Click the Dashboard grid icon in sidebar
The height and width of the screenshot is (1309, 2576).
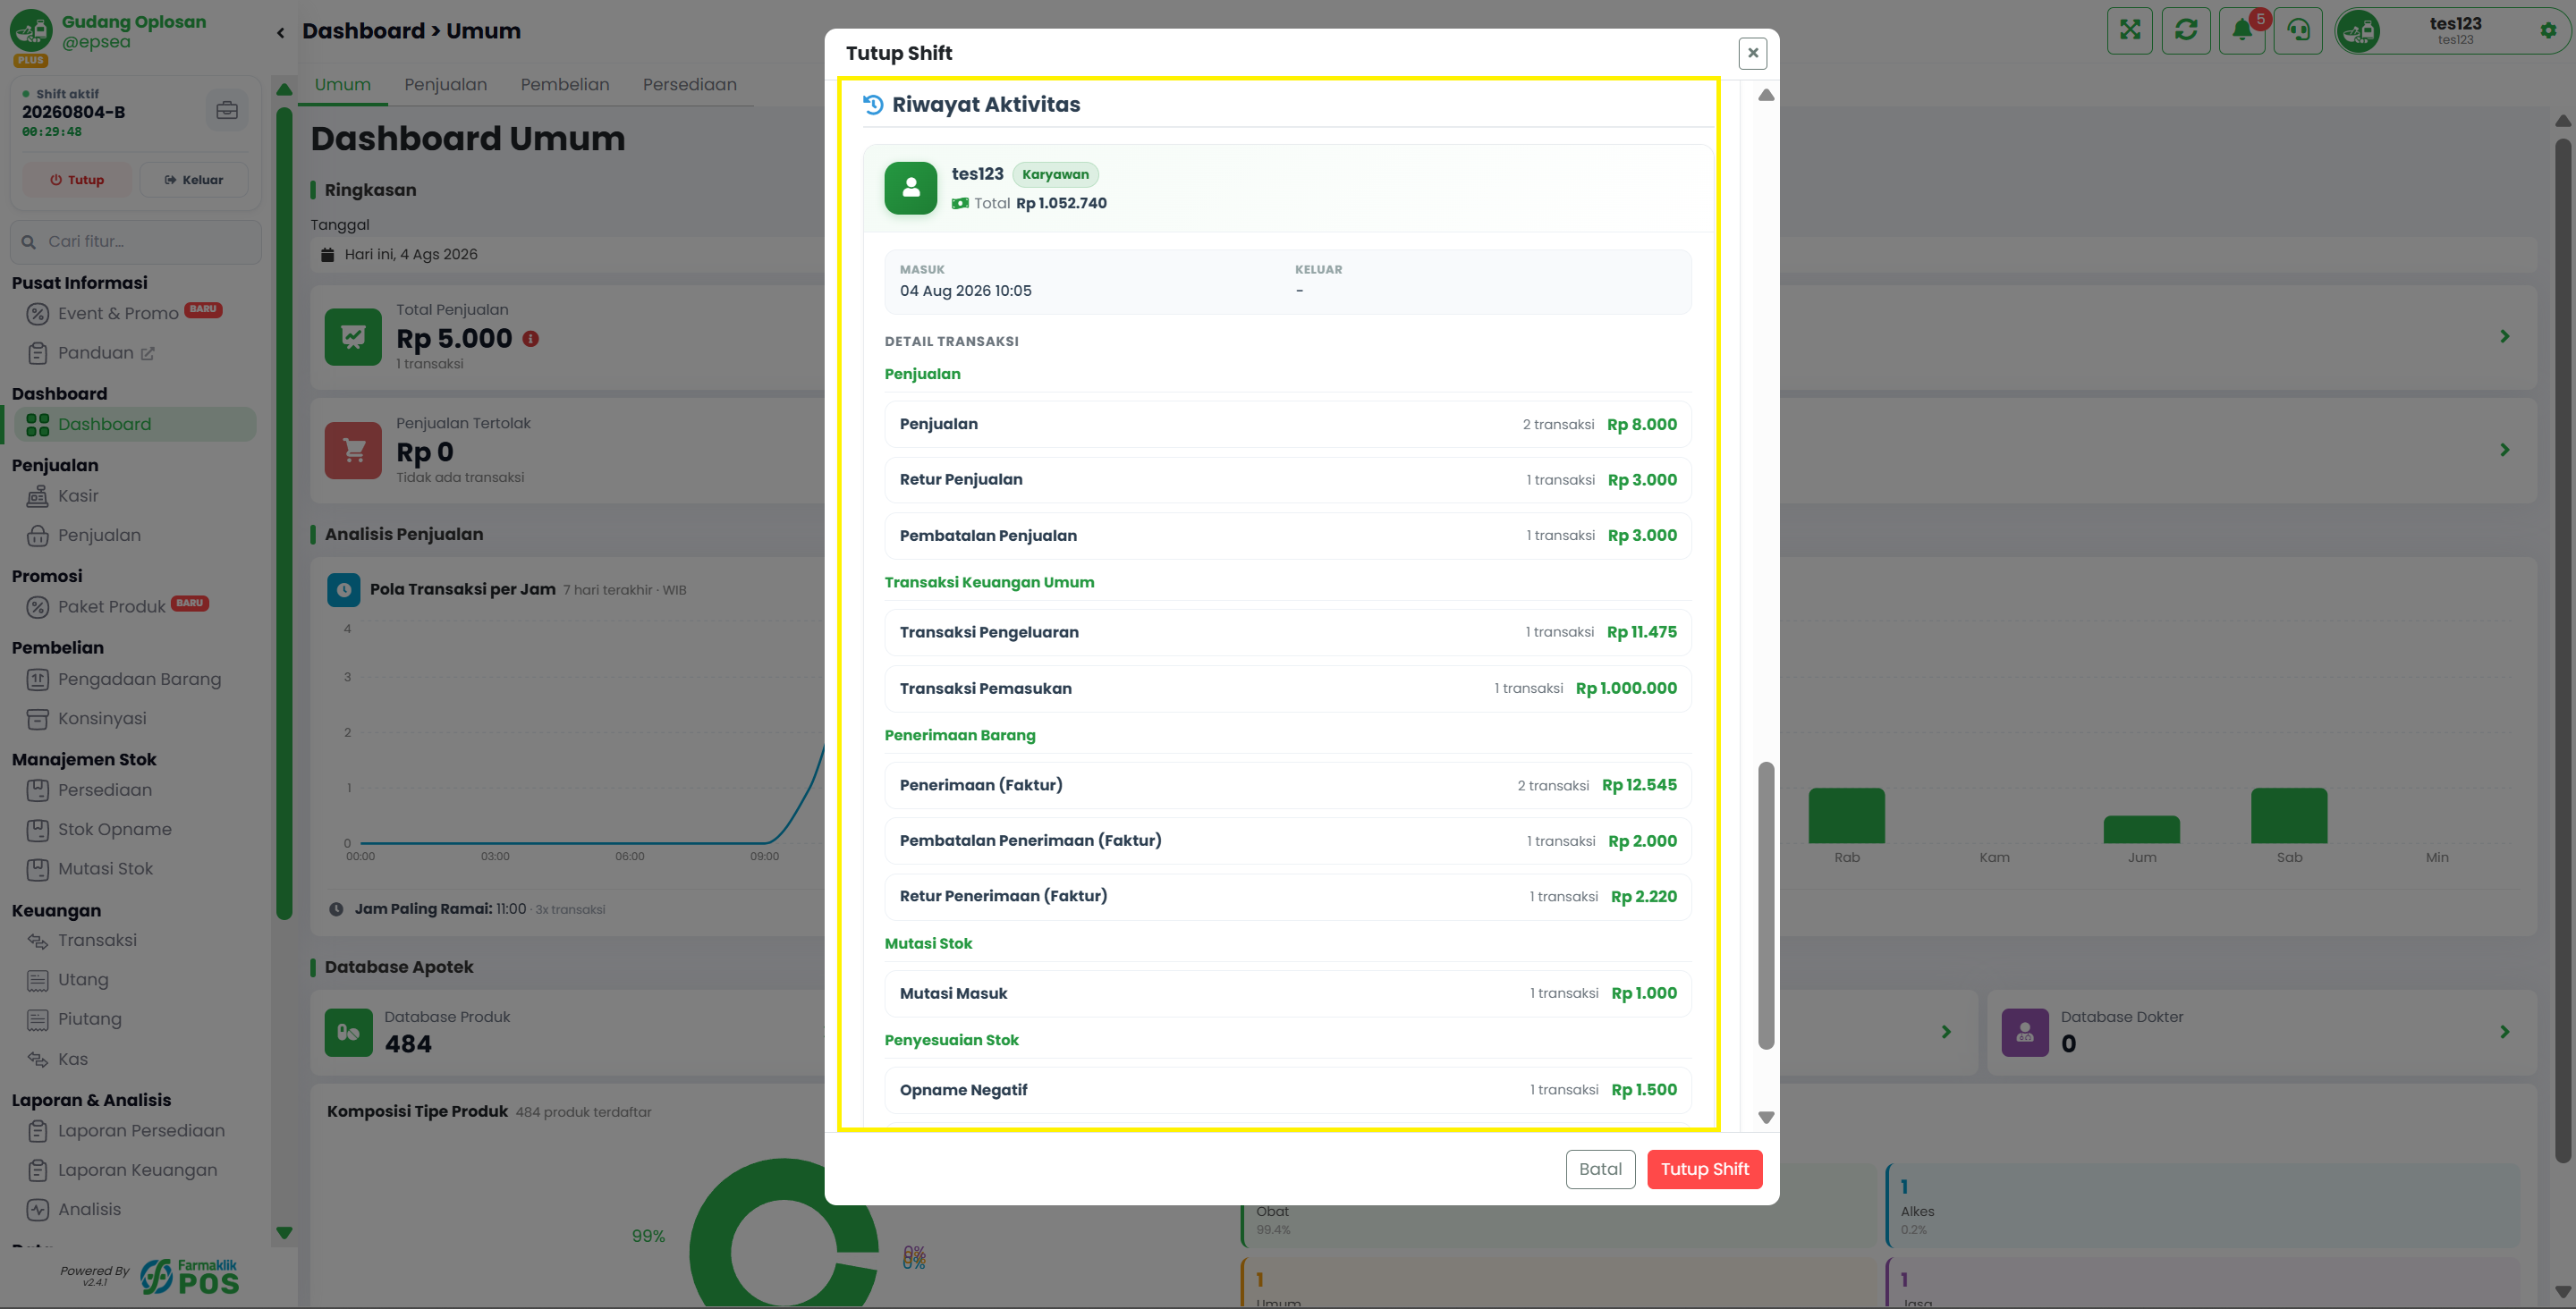coord(38,425)
